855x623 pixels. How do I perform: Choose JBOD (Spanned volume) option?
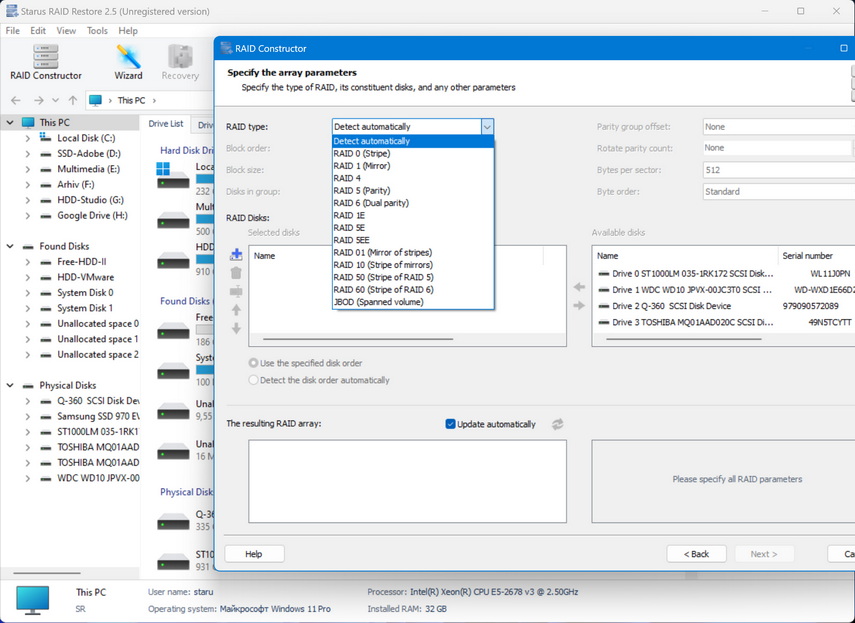pyautogui.click(x=413, y=302)
